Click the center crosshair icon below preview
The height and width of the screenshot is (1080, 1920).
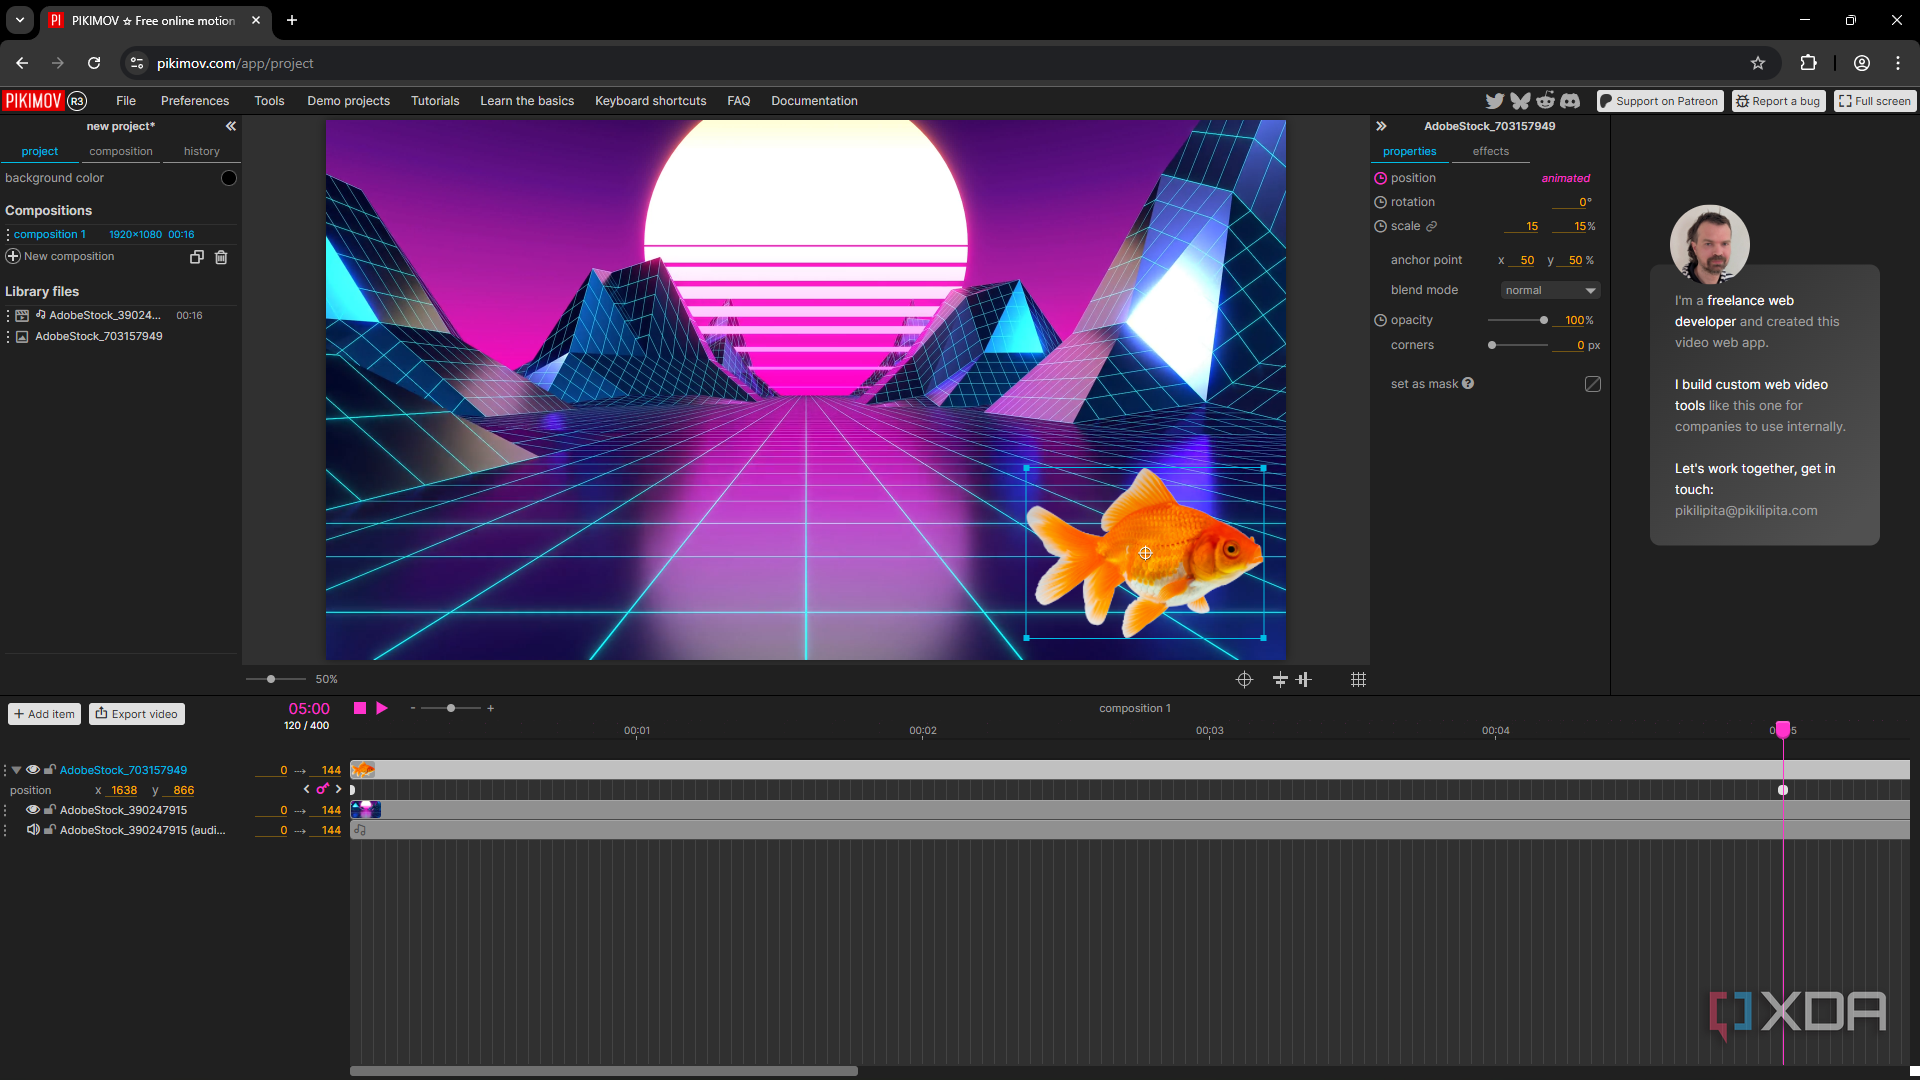[1244, 679]
